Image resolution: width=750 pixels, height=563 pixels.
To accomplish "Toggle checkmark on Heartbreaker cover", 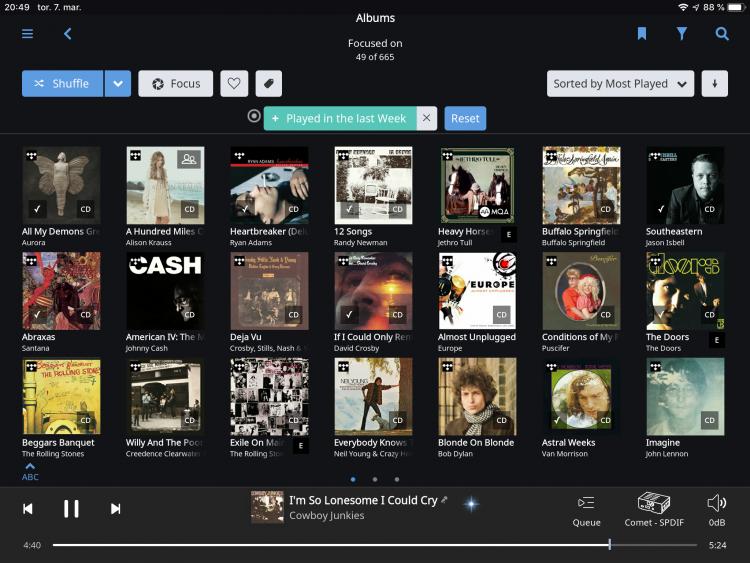I will pos(245,209).
